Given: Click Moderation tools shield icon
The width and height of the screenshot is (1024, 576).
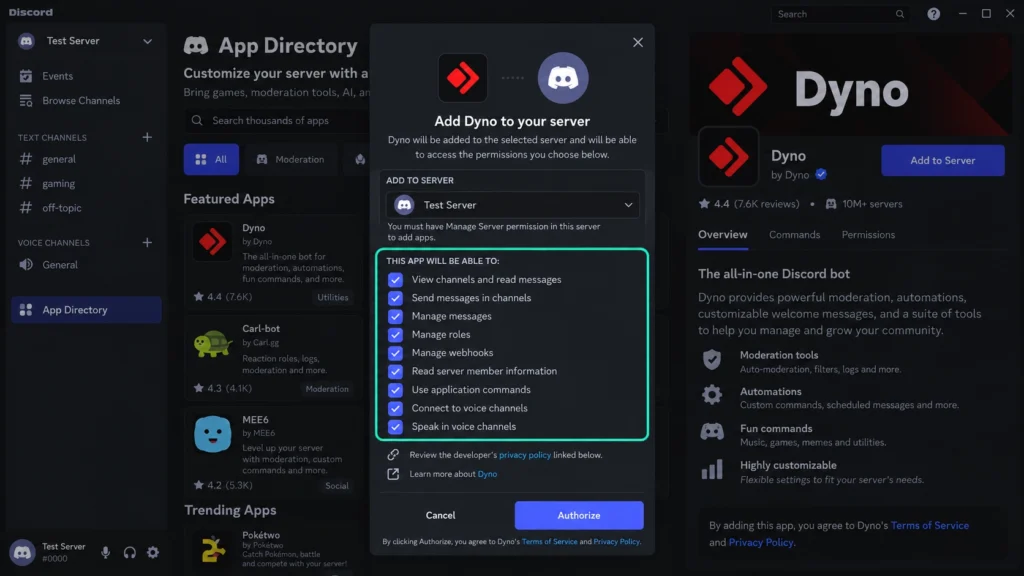Looking at the screenshot, I should click(x=712, y=360).
